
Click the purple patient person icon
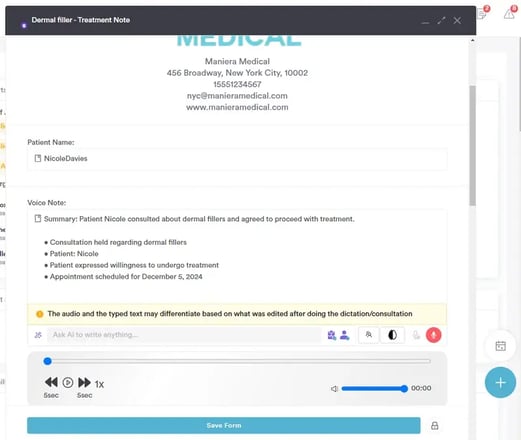click(344, 335)
